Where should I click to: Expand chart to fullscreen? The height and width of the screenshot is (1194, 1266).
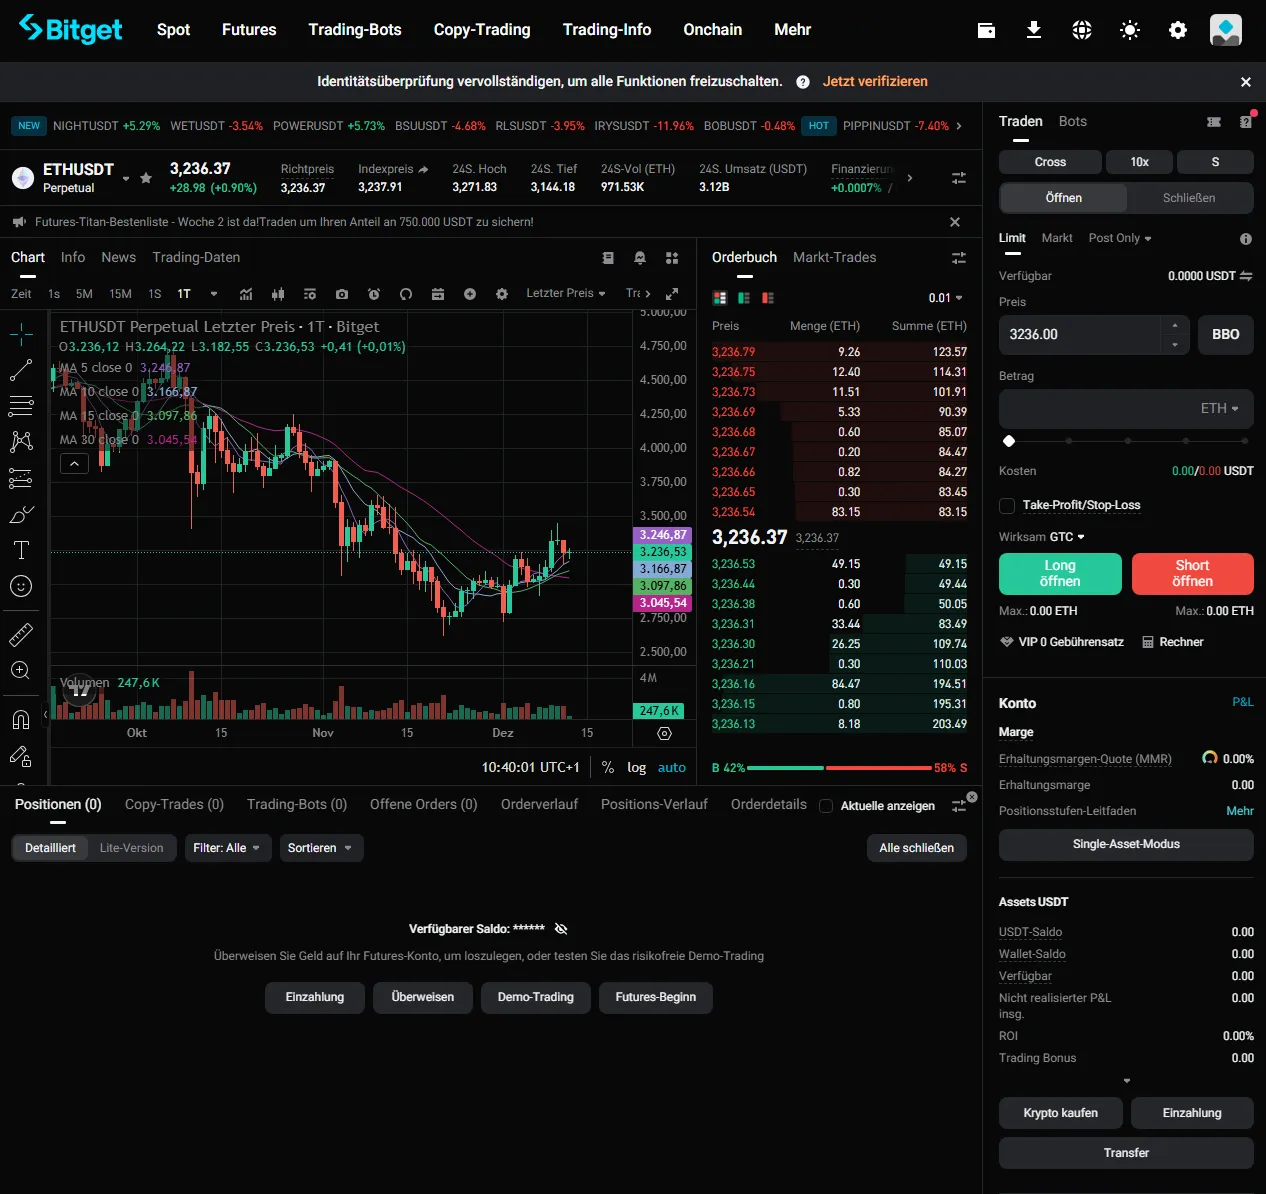coord(672,294)
